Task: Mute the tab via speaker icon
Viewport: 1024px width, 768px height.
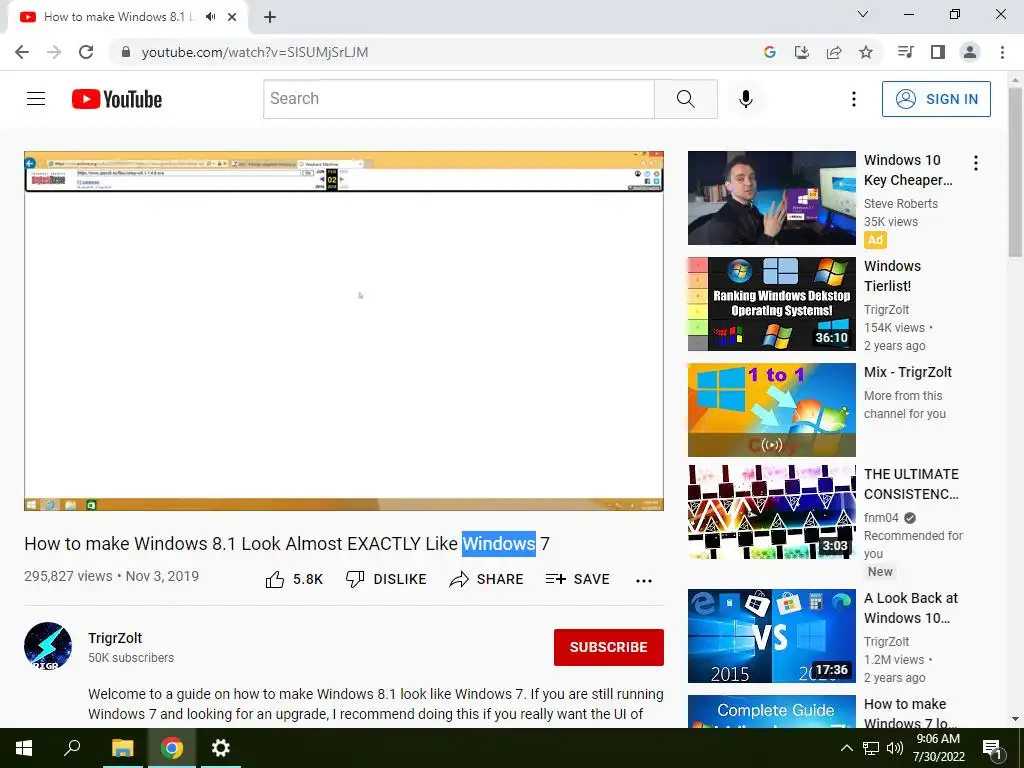Action: click(210, 17)
